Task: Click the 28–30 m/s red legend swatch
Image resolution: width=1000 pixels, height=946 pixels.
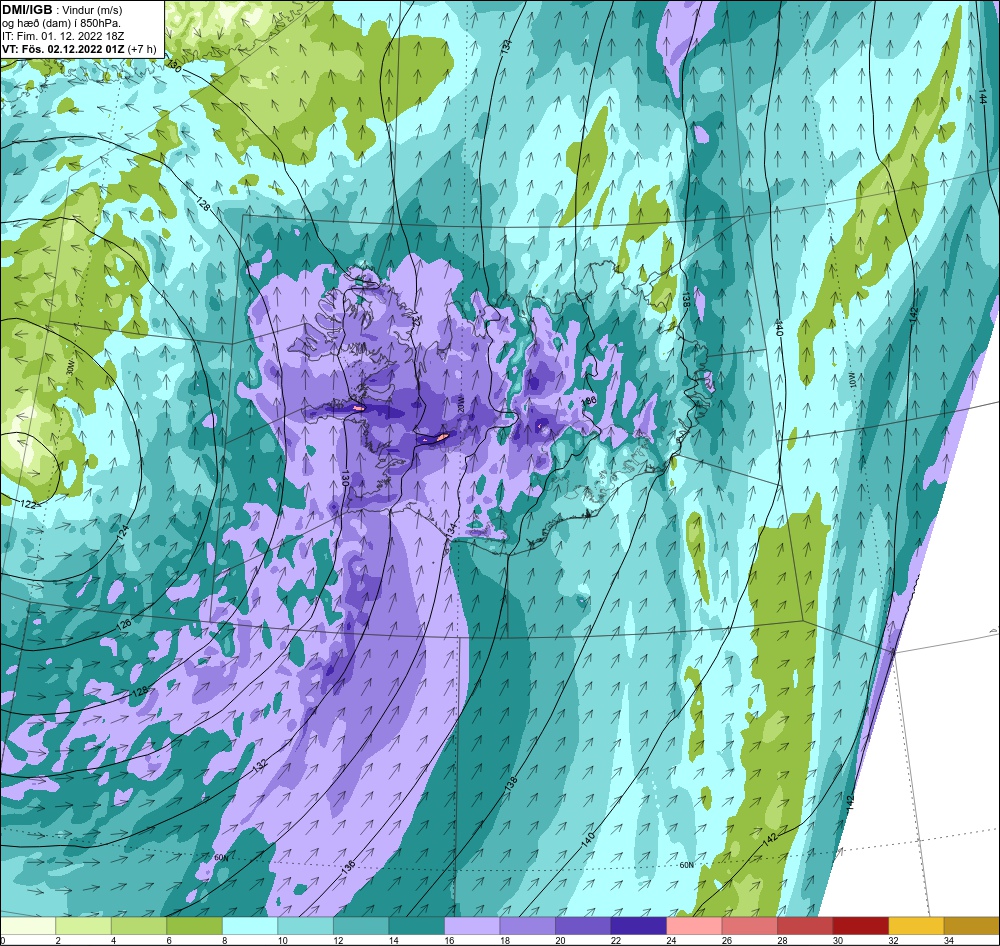Action: [x=805, y=925]
